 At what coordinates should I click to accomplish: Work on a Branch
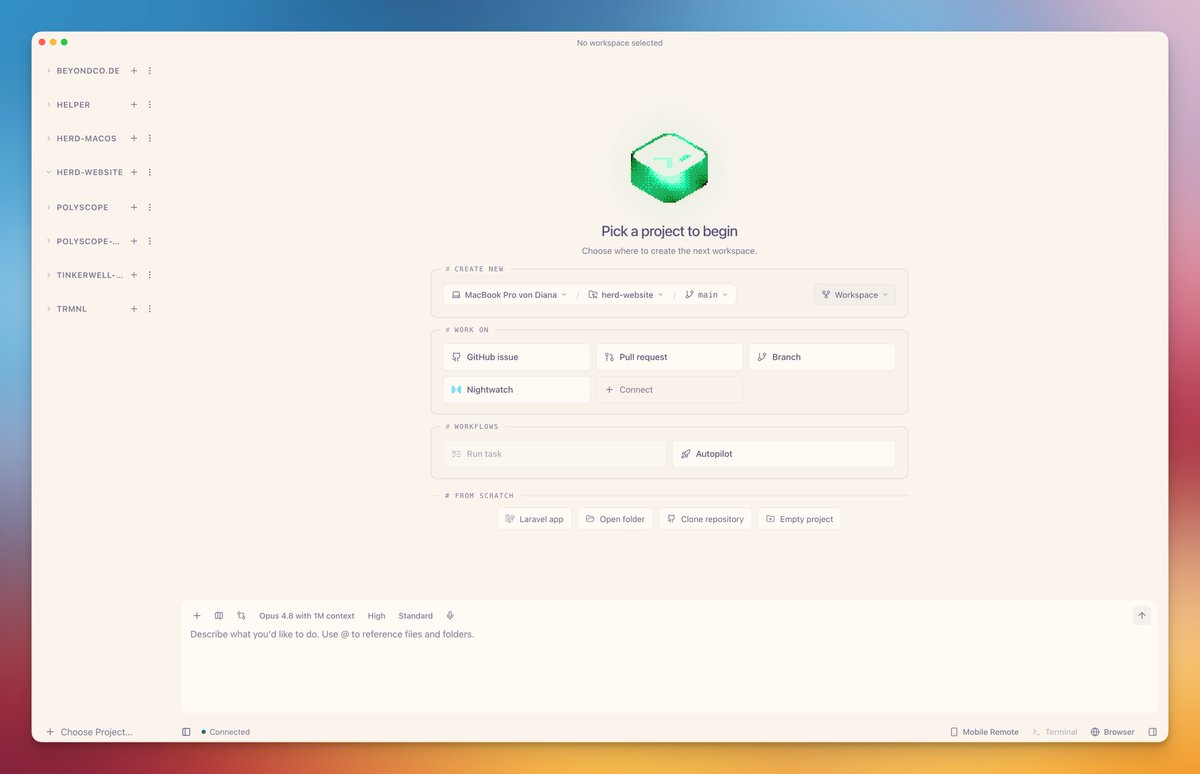click(822, 357)
